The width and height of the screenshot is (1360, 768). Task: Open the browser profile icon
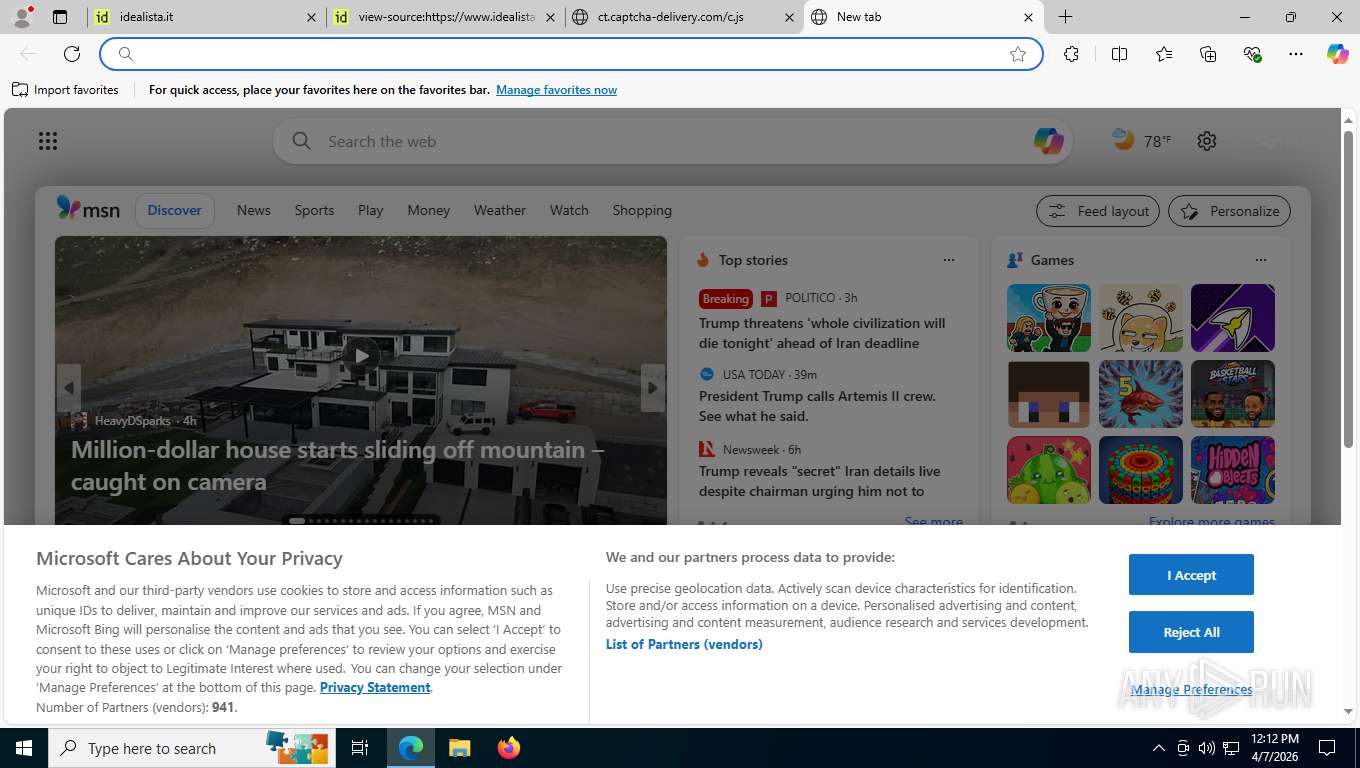point(21,17)
